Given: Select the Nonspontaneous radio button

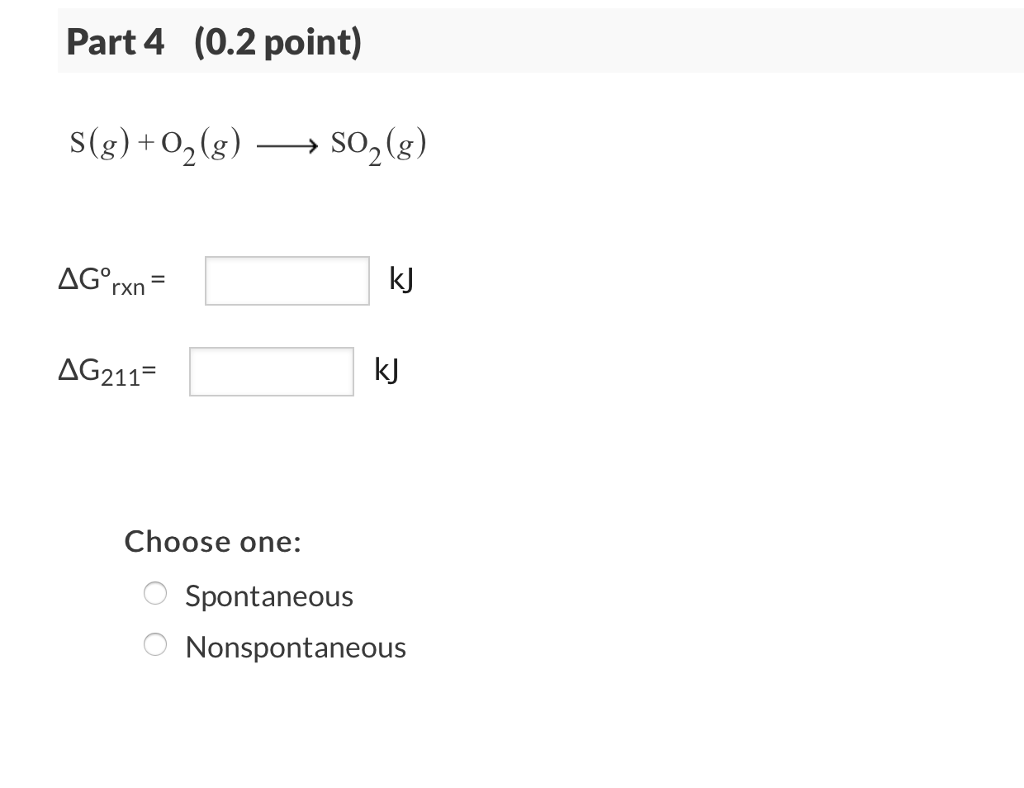Looking at the screenshot, I should pos(155,645).
